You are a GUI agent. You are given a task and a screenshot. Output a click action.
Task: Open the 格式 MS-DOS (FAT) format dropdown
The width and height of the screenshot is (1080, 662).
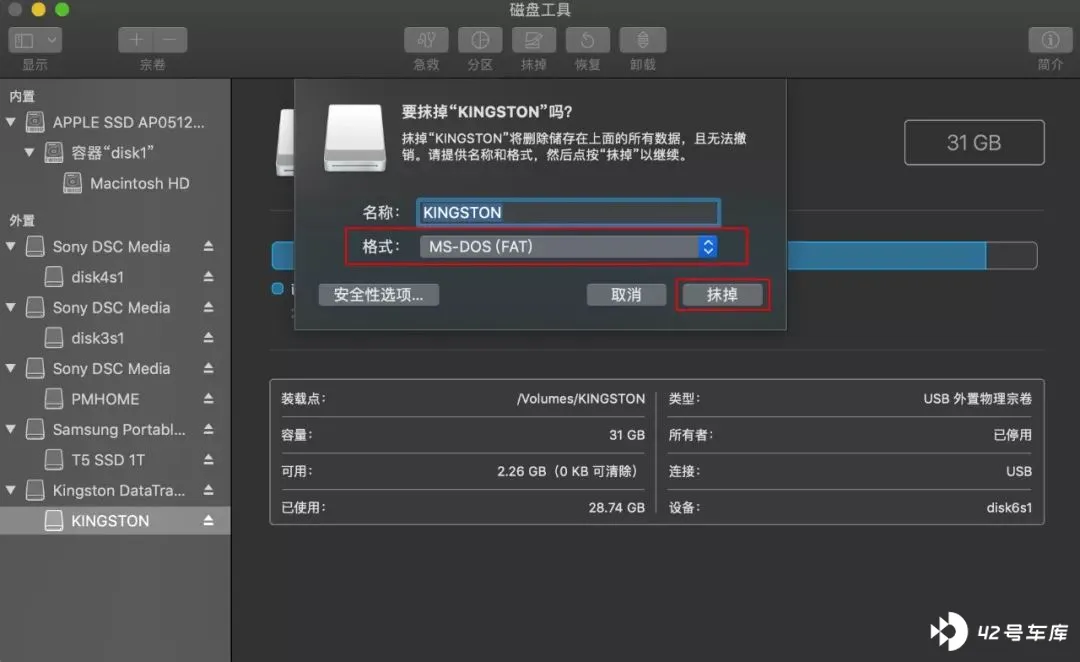pos(568,247)
